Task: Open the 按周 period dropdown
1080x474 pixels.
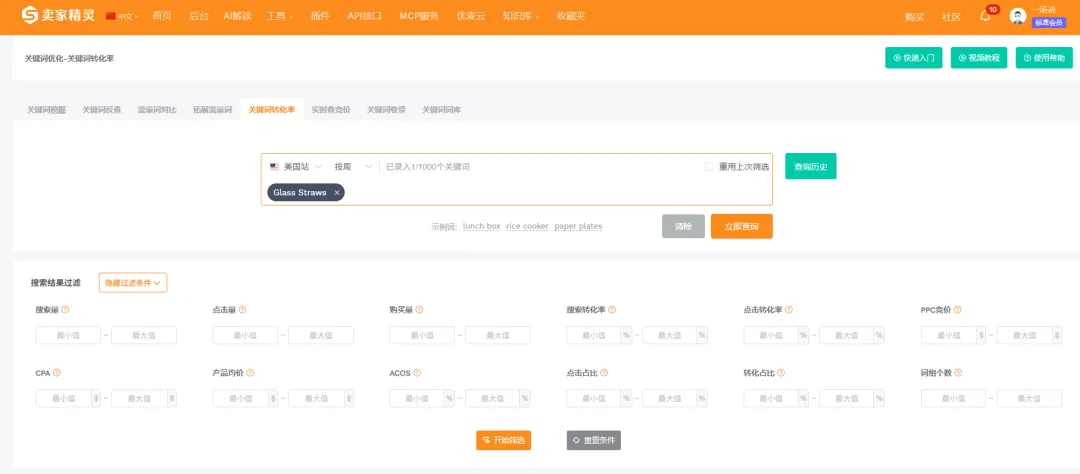Action: pyautogui.click(x=353, y=167)
